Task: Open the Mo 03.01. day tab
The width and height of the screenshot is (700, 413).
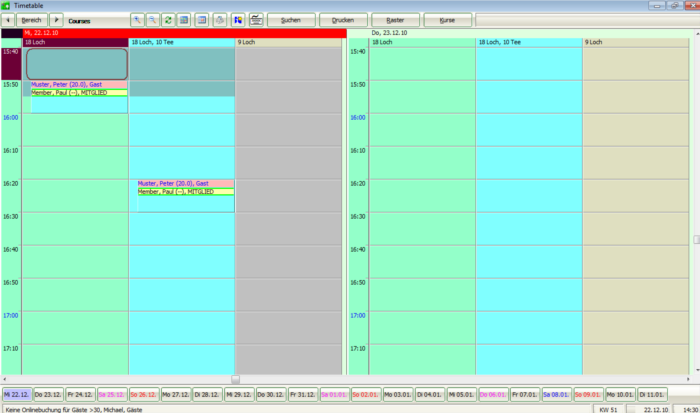Action: click(x=398, y=395)
